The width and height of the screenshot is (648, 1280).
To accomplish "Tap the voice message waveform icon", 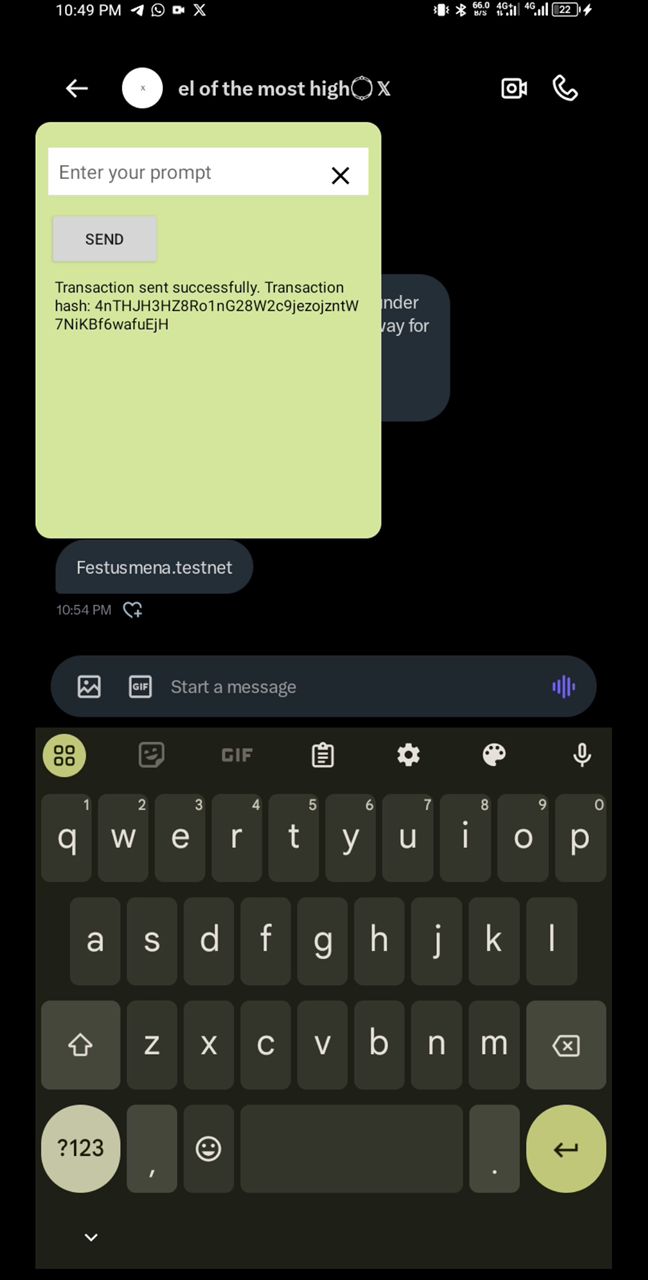I will click(x=563, y=686).
